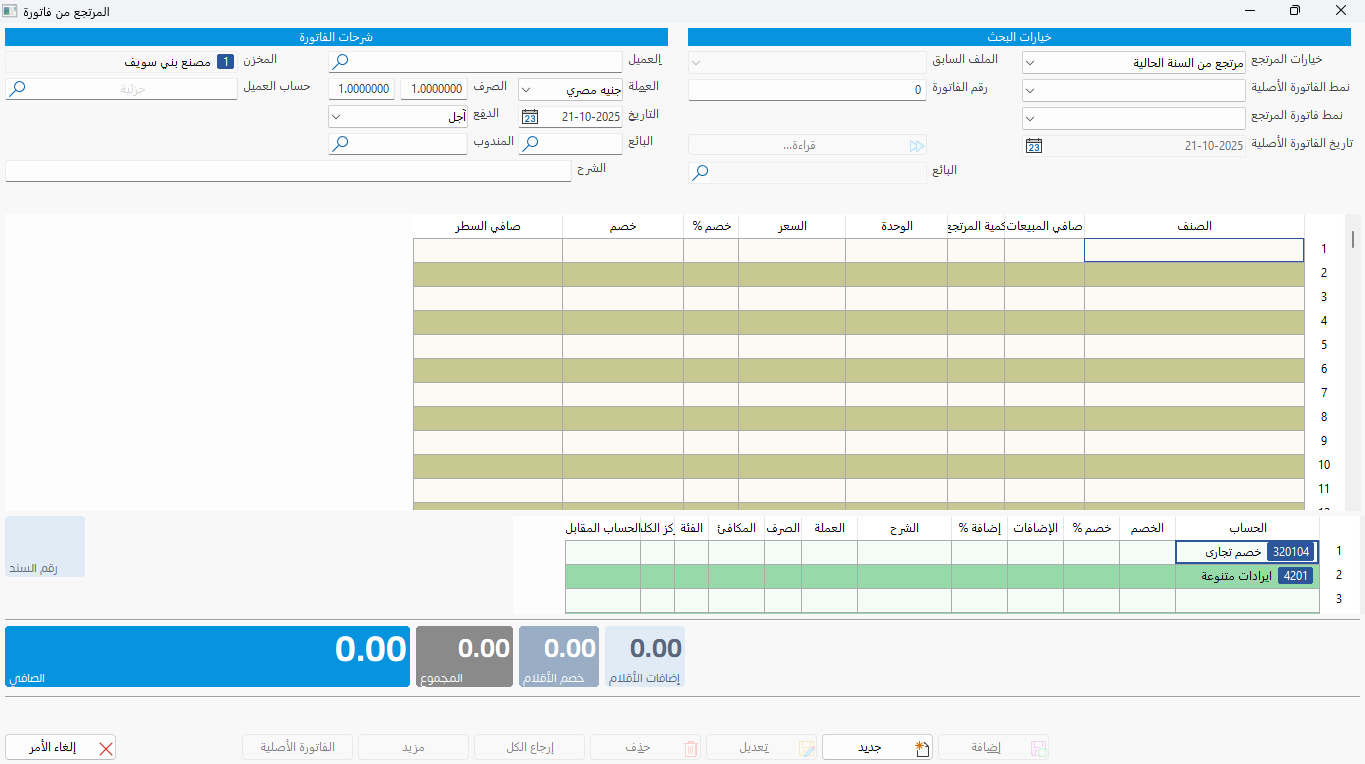The width and height of the screenshot is (1365, 764).
Task: Click the description (الشرح) text field
Action: pyautogui.click(x=288, y=171)
